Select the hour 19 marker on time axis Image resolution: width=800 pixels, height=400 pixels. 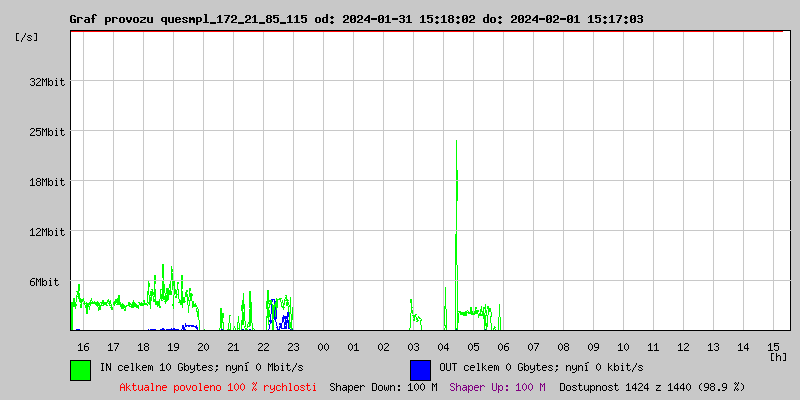point(173,346)
